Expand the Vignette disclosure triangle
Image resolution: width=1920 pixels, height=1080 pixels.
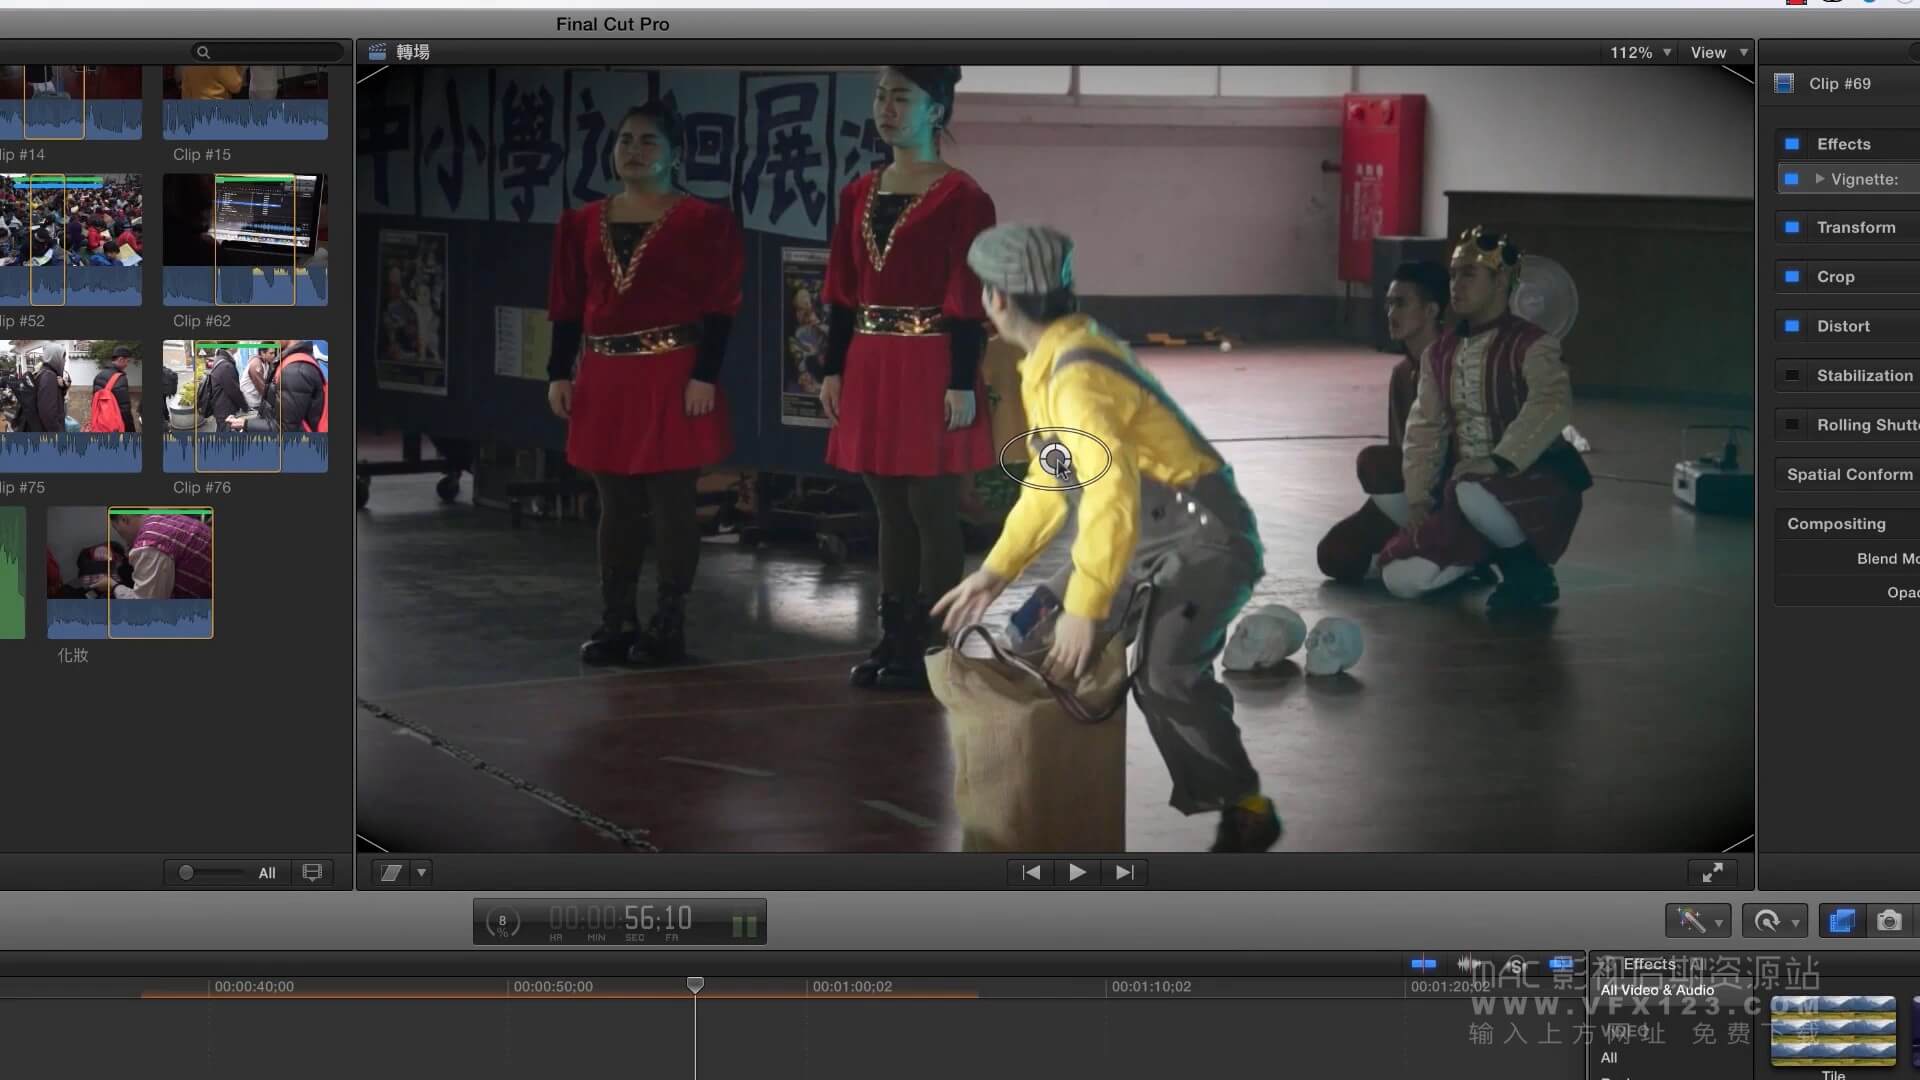tap(1820, 179)
